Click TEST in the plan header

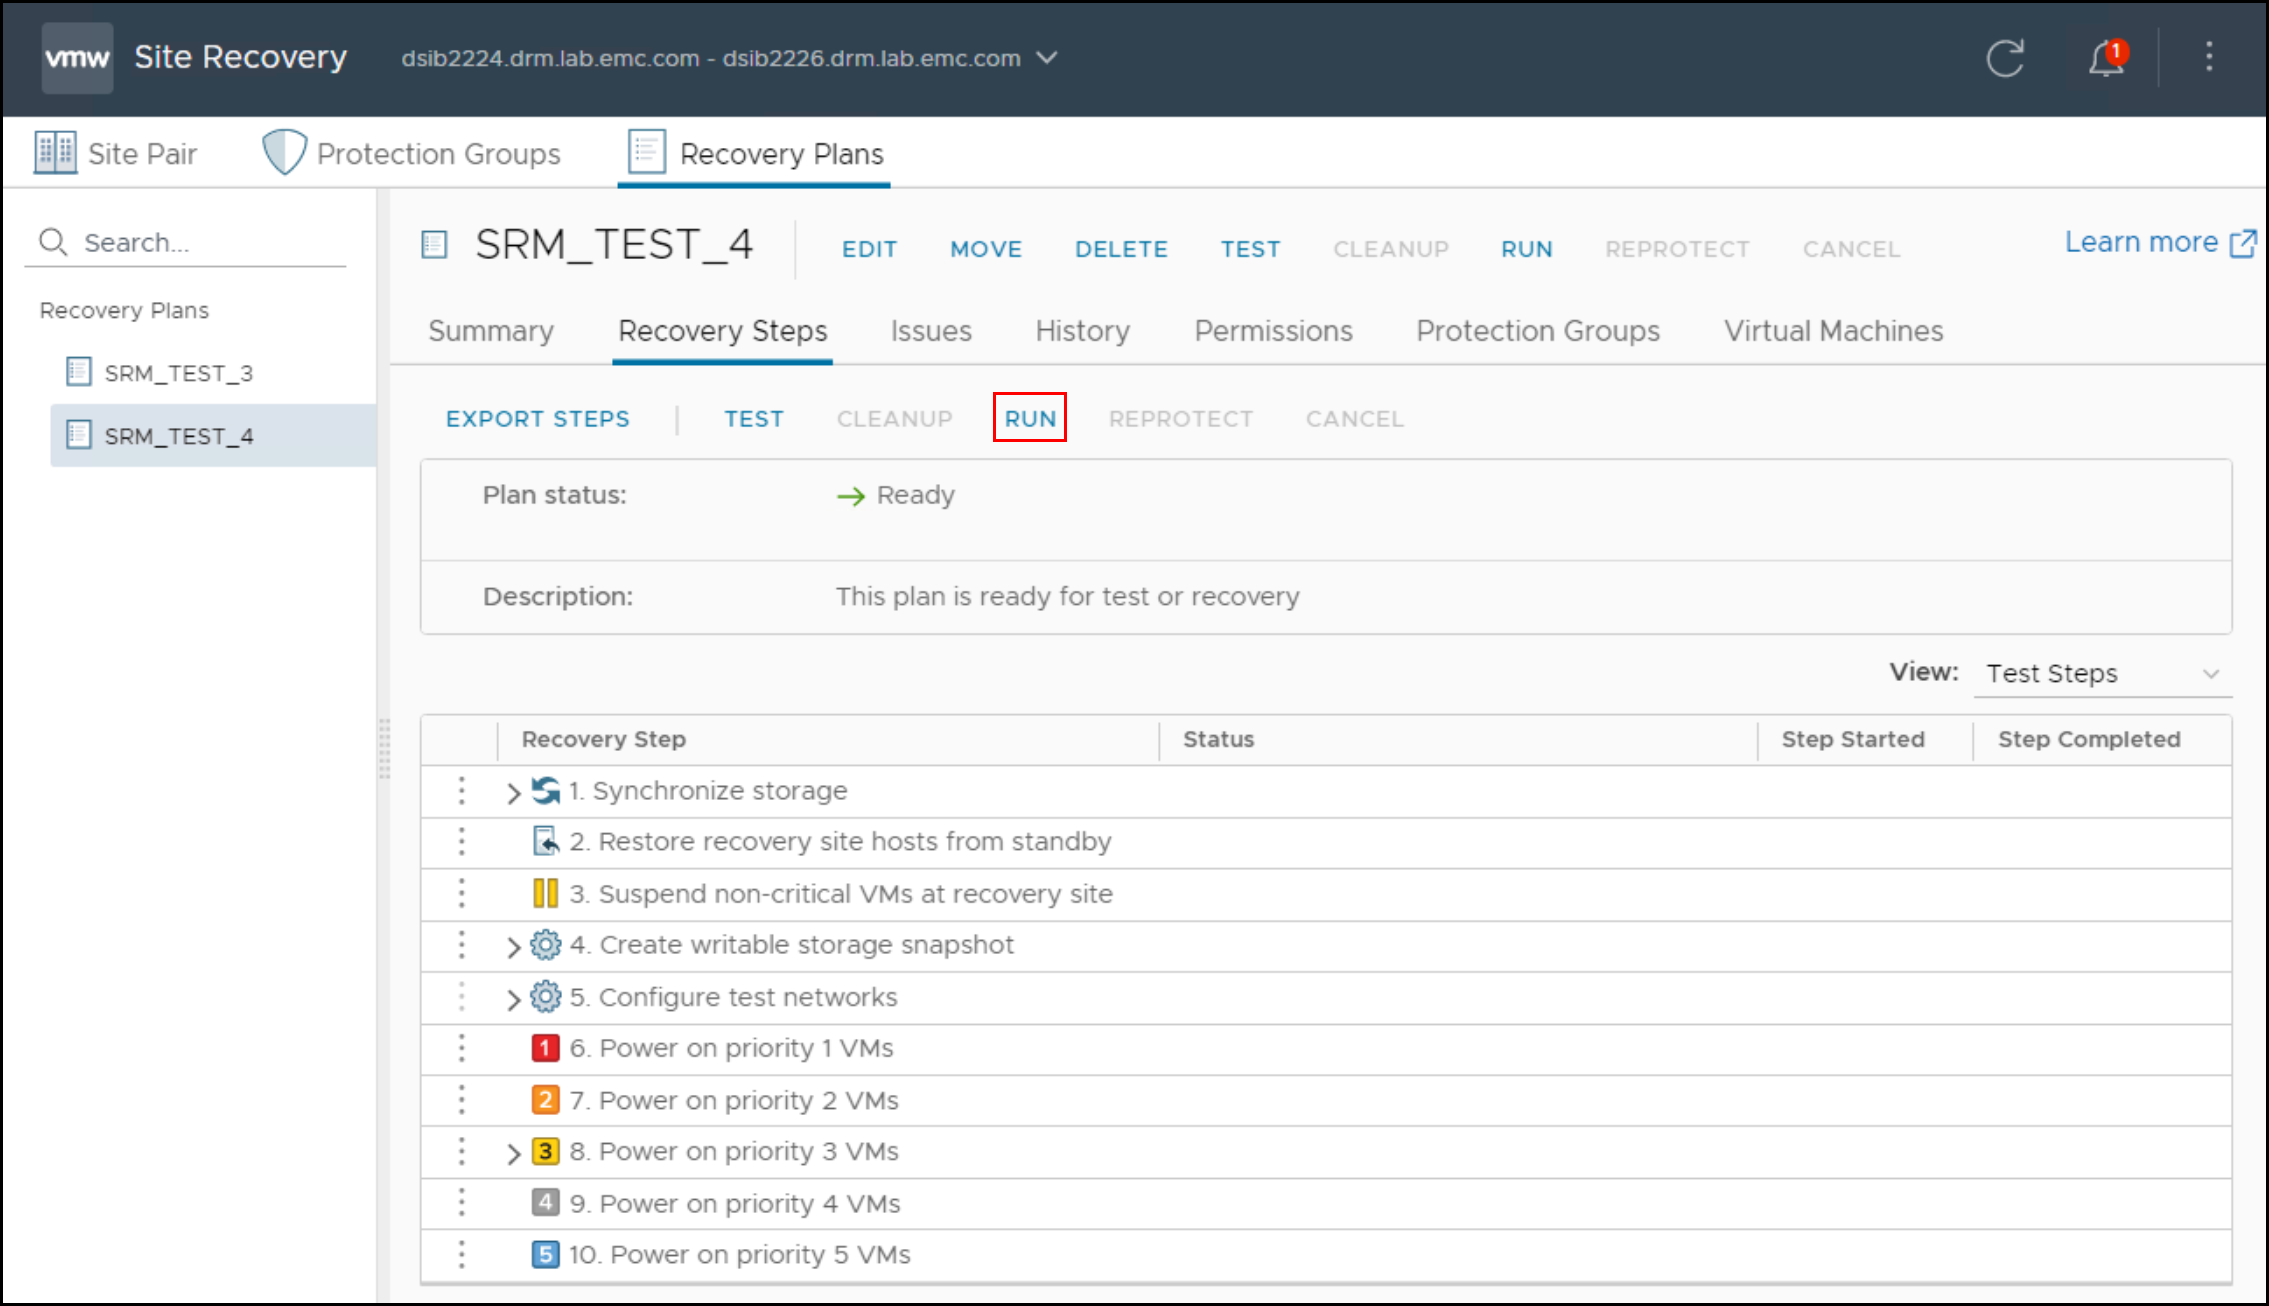click(x=1250, y=249)
